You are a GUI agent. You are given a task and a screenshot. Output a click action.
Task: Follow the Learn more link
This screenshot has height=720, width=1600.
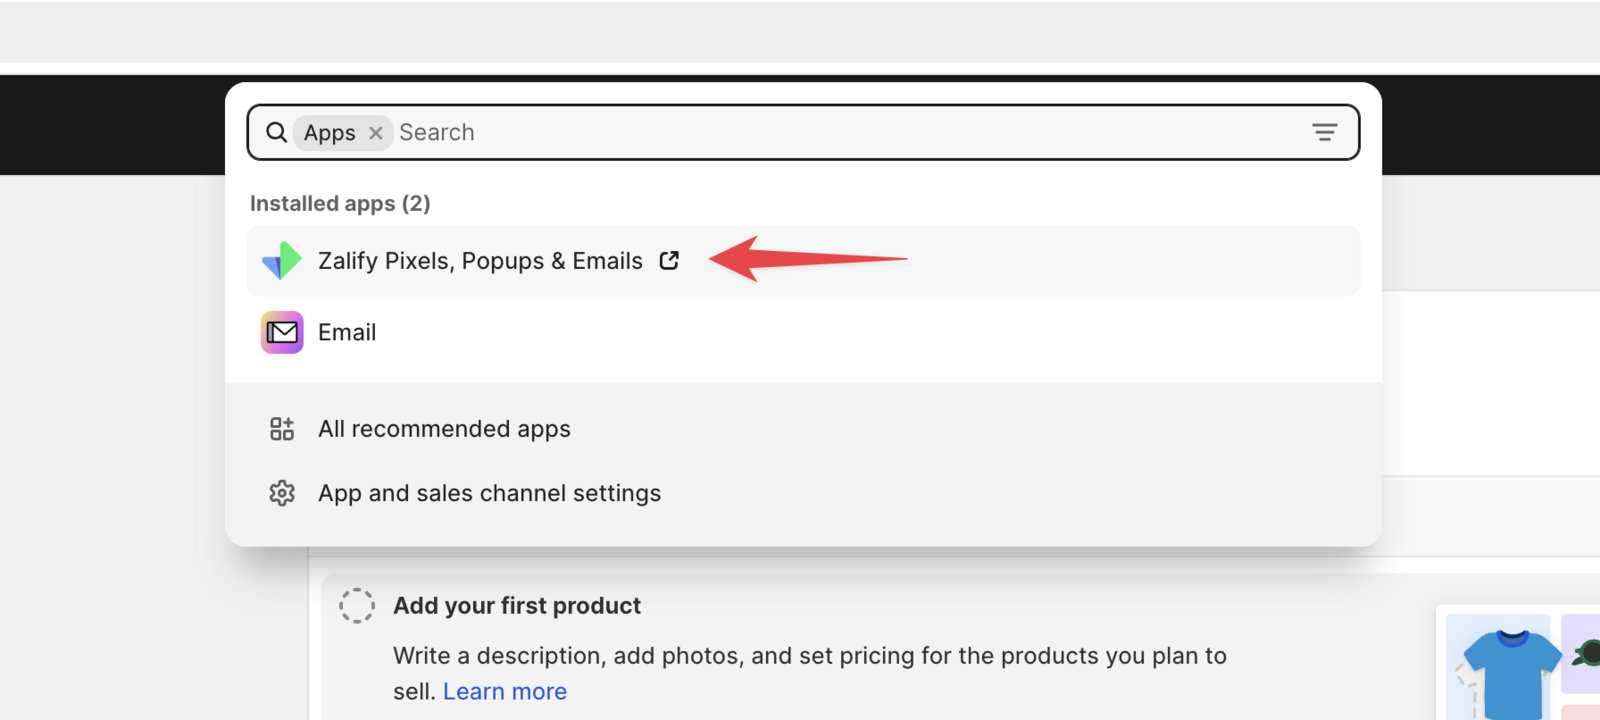point(504,691)
